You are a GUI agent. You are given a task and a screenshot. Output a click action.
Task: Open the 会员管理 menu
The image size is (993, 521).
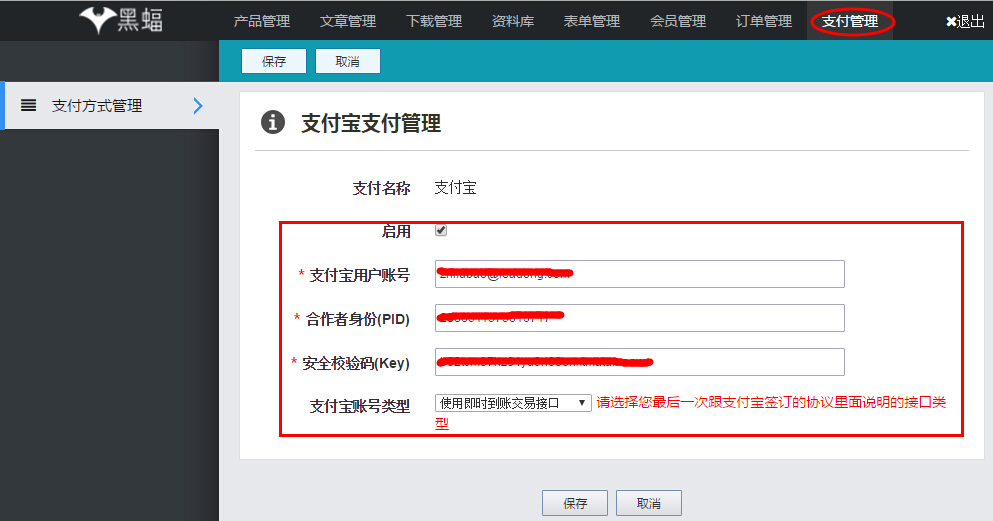[678, 22]
